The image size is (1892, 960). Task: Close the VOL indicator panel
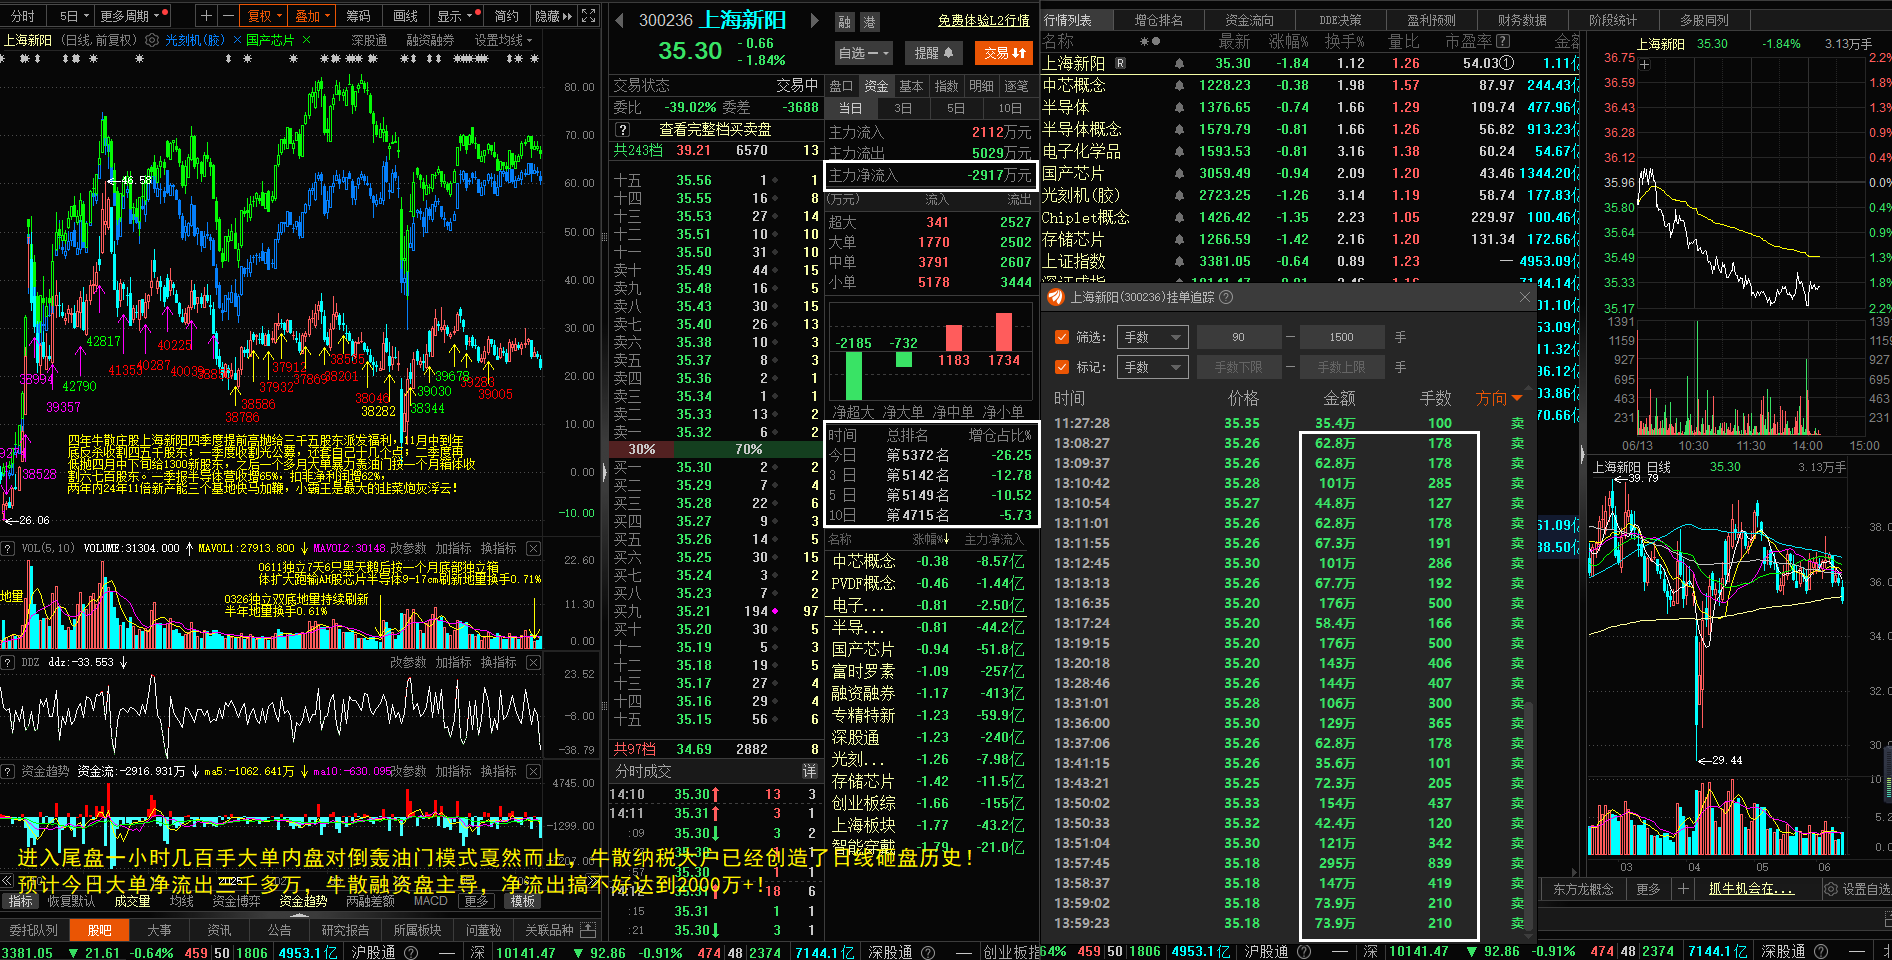tap(534, 548)
